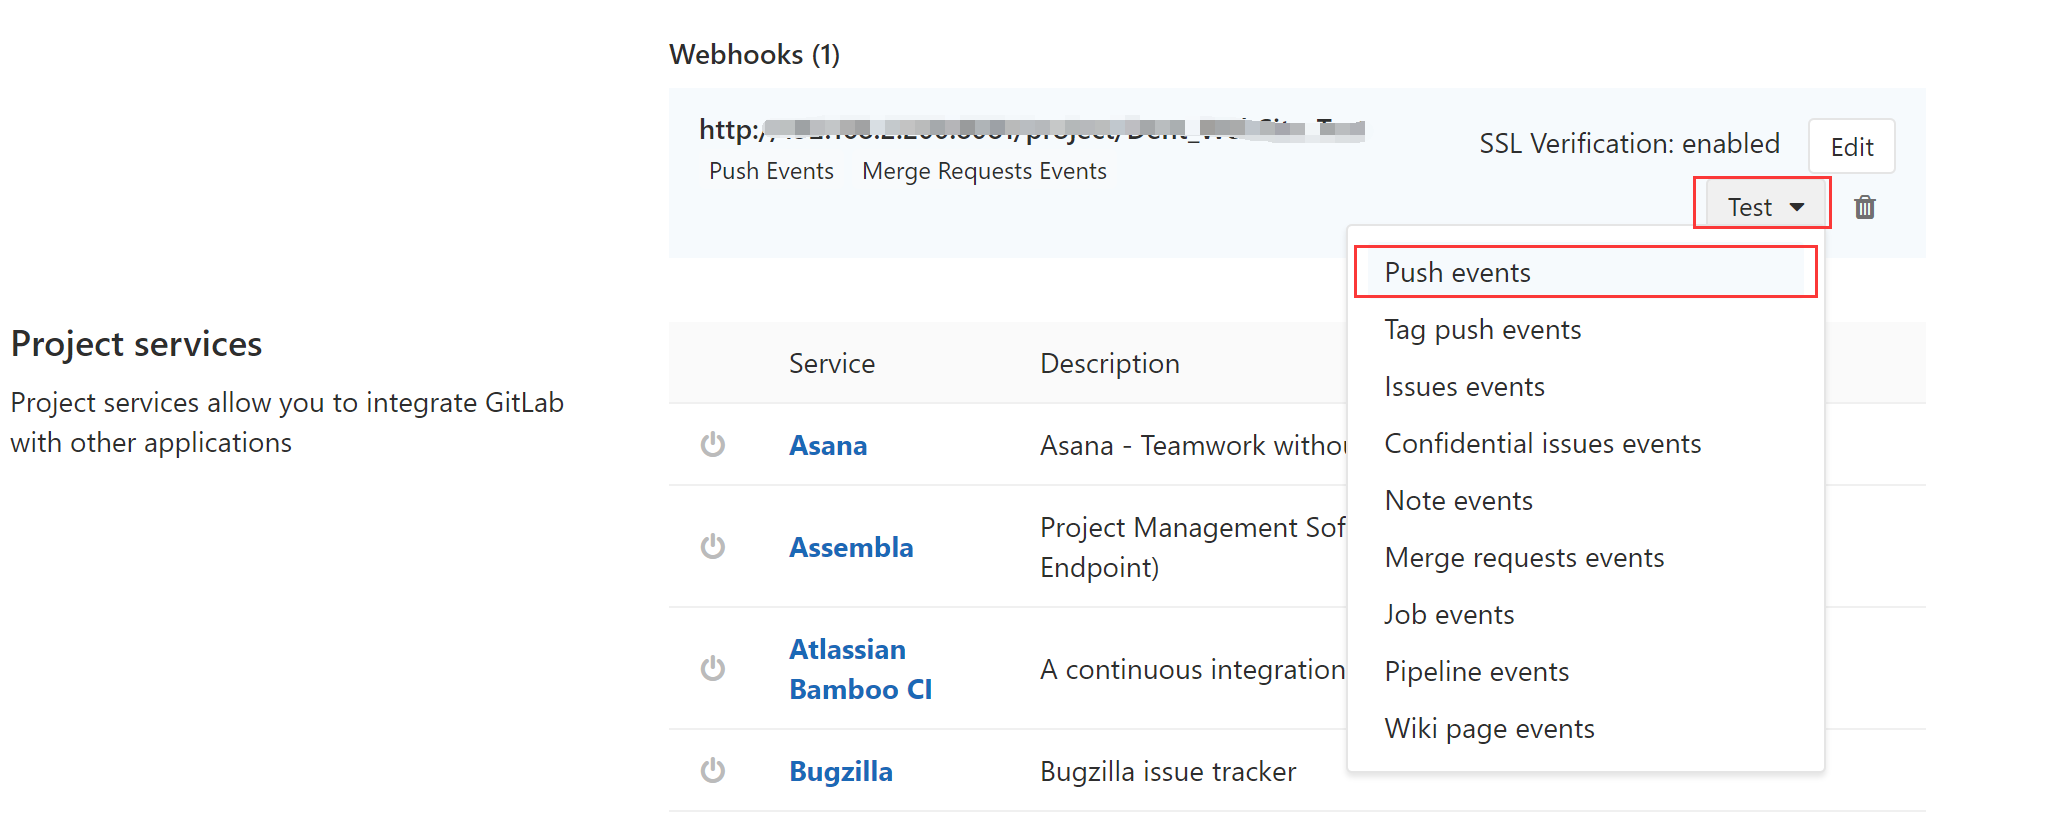Click the Edit webhook button
The height and width of the screenshot is (814, 2057).
pos(1851,147)
